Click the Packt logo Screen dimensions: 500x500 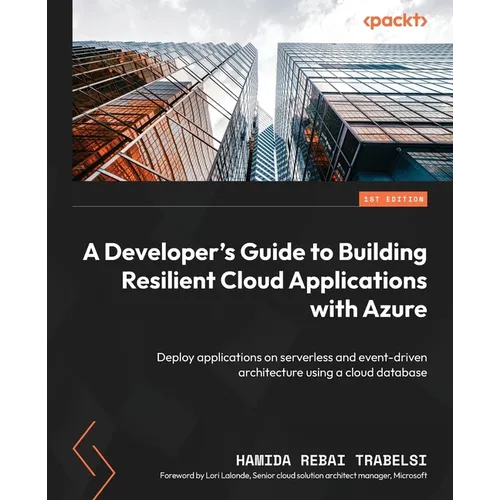[x=395, y=21]
